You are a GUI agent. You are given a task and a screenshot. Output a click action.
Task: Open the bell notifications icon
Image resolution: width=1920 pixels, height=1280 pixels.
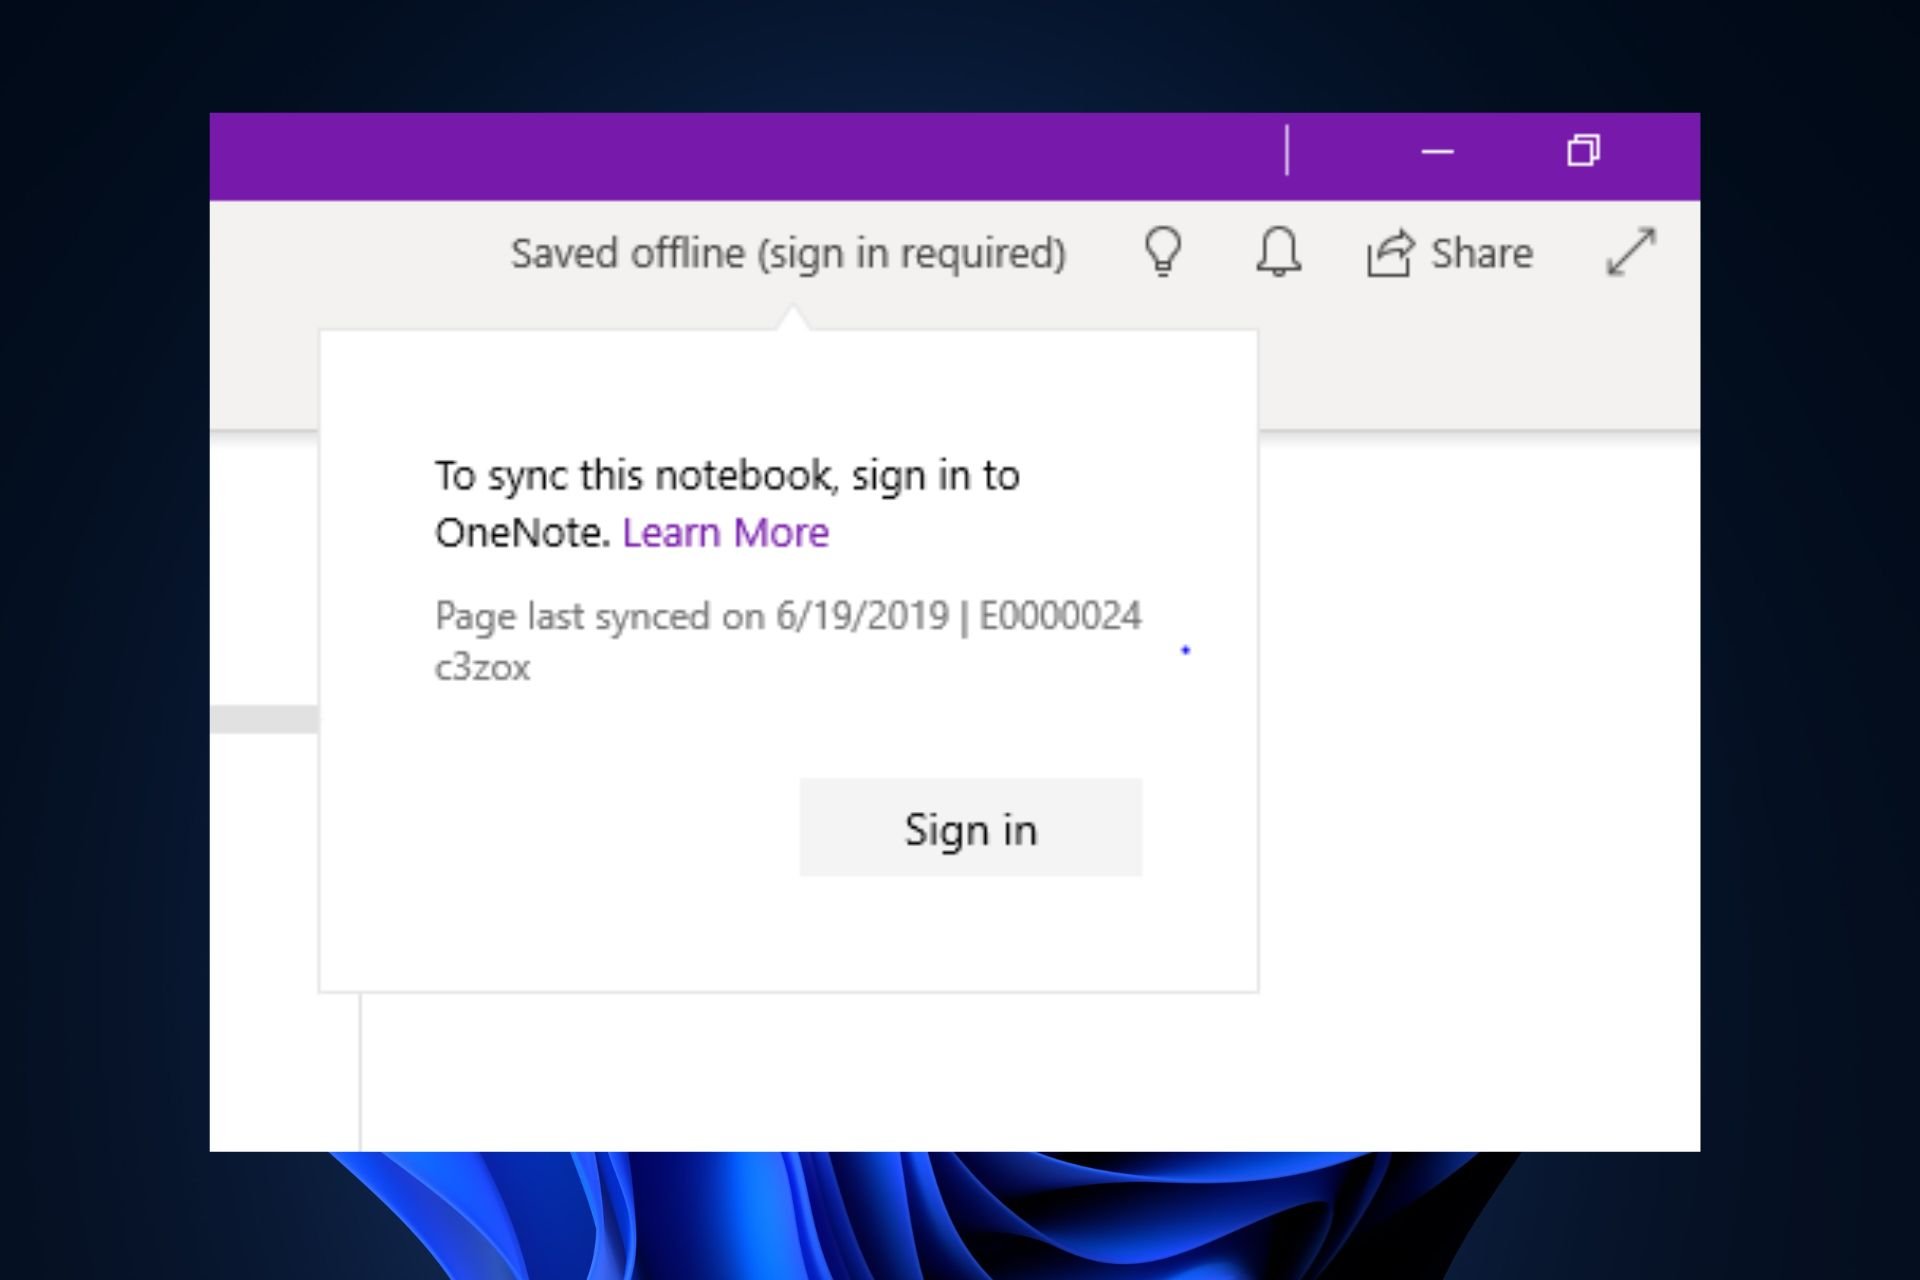(x=1279, y=252)
